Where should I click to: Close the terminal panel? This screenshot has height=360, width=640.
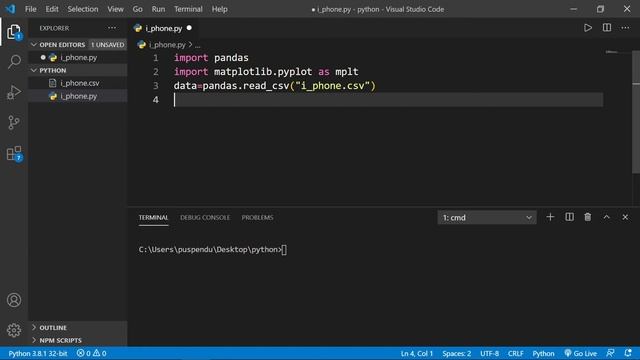click(625, 217)
